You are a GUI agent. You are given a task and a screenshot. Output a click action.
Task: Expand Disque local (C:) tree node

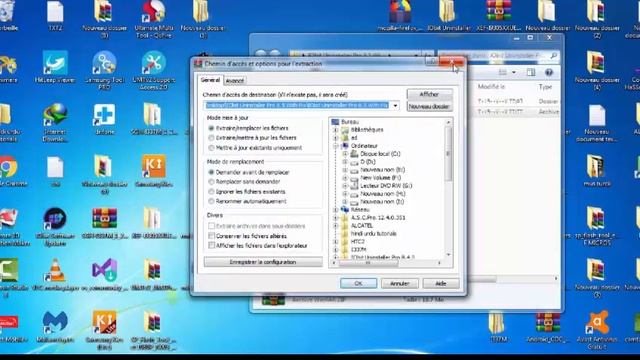345,154
